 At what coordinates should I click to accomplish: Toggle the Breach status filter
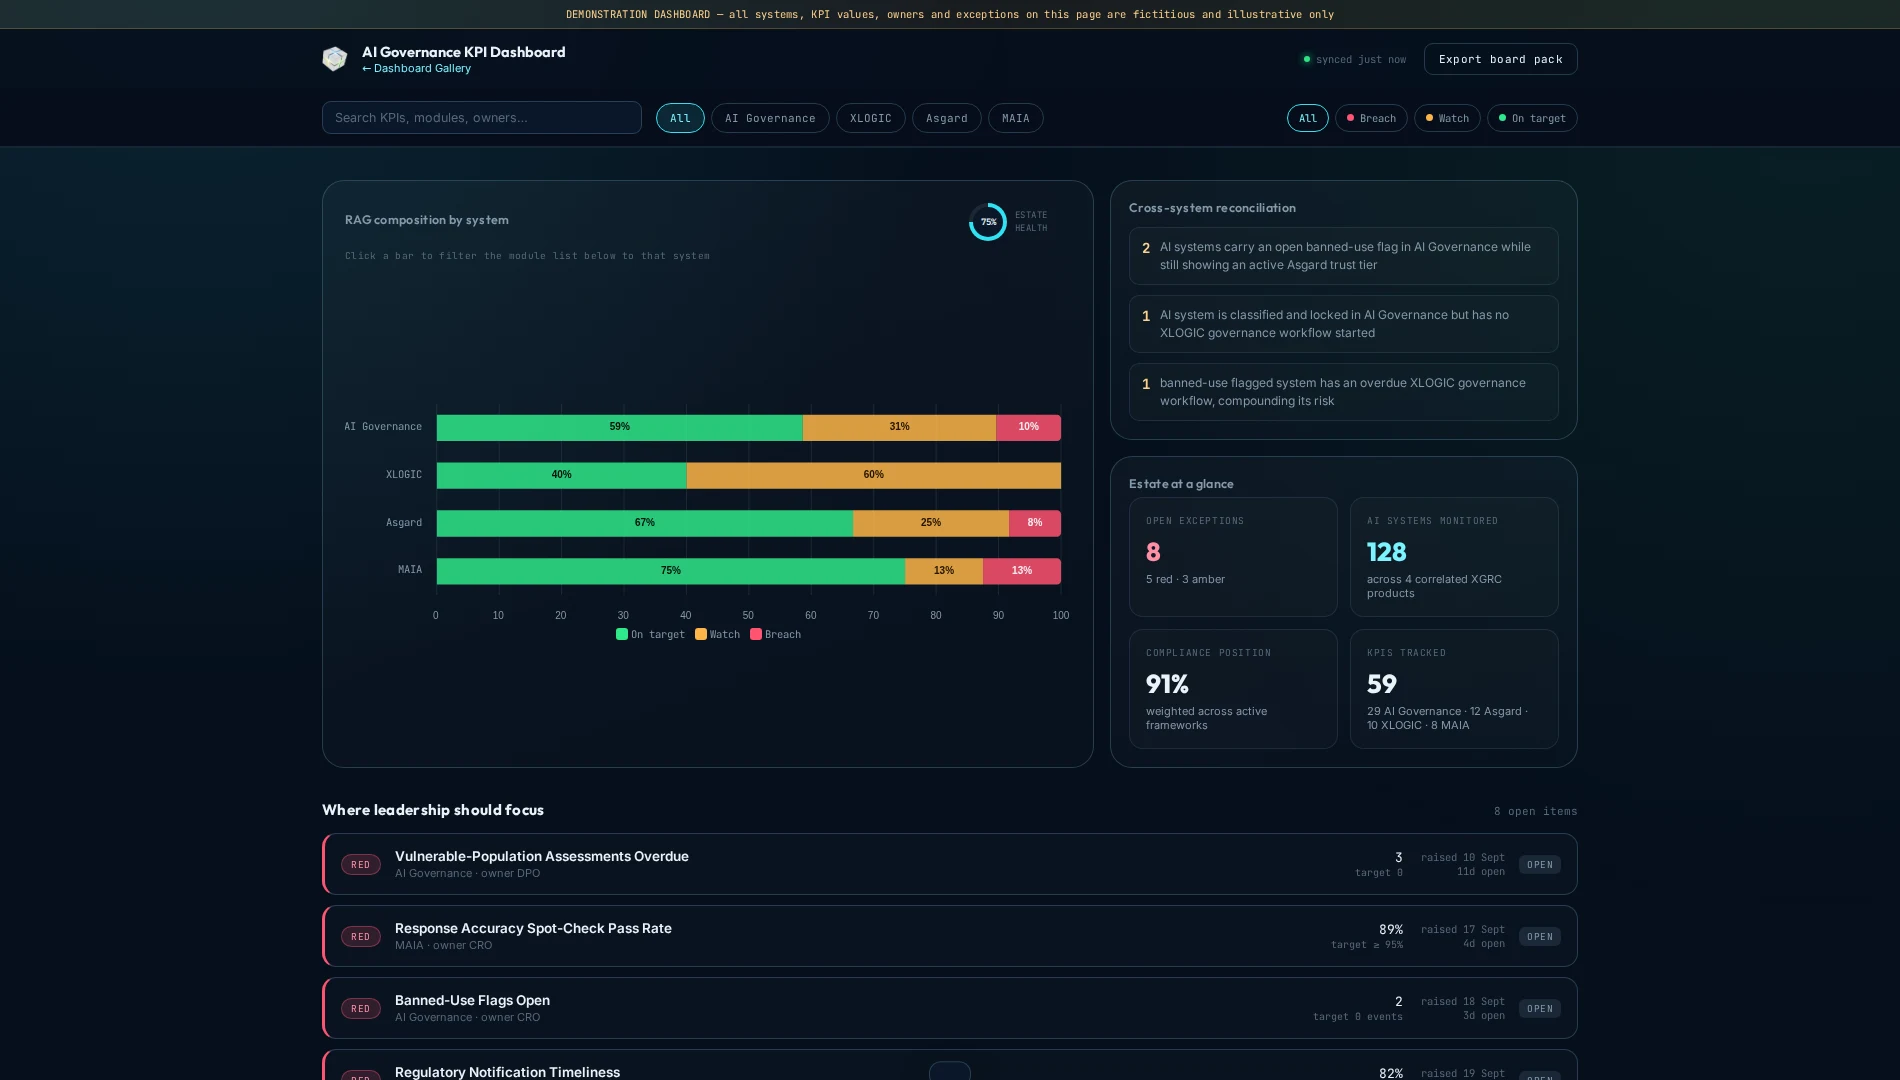tap(1371, 118)
